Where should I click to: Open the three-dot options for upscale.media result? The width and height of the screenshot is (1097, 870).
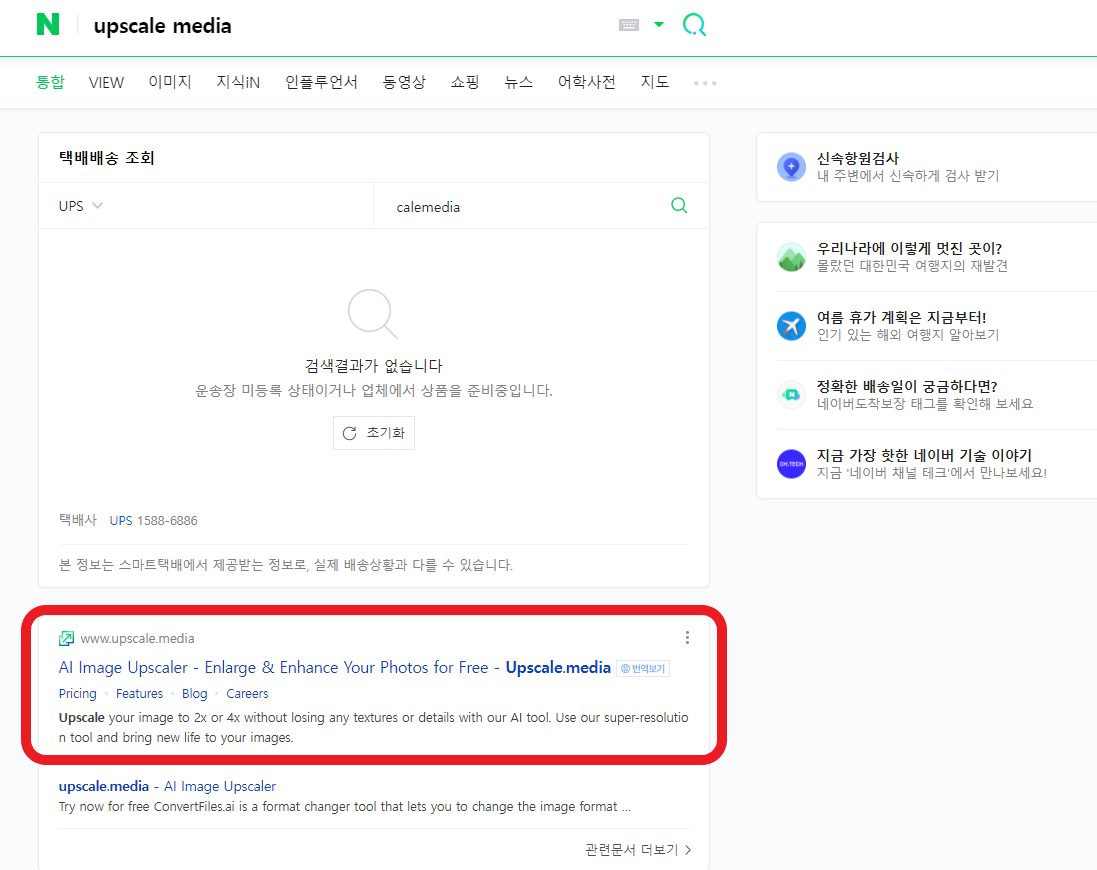coord(687,638)
